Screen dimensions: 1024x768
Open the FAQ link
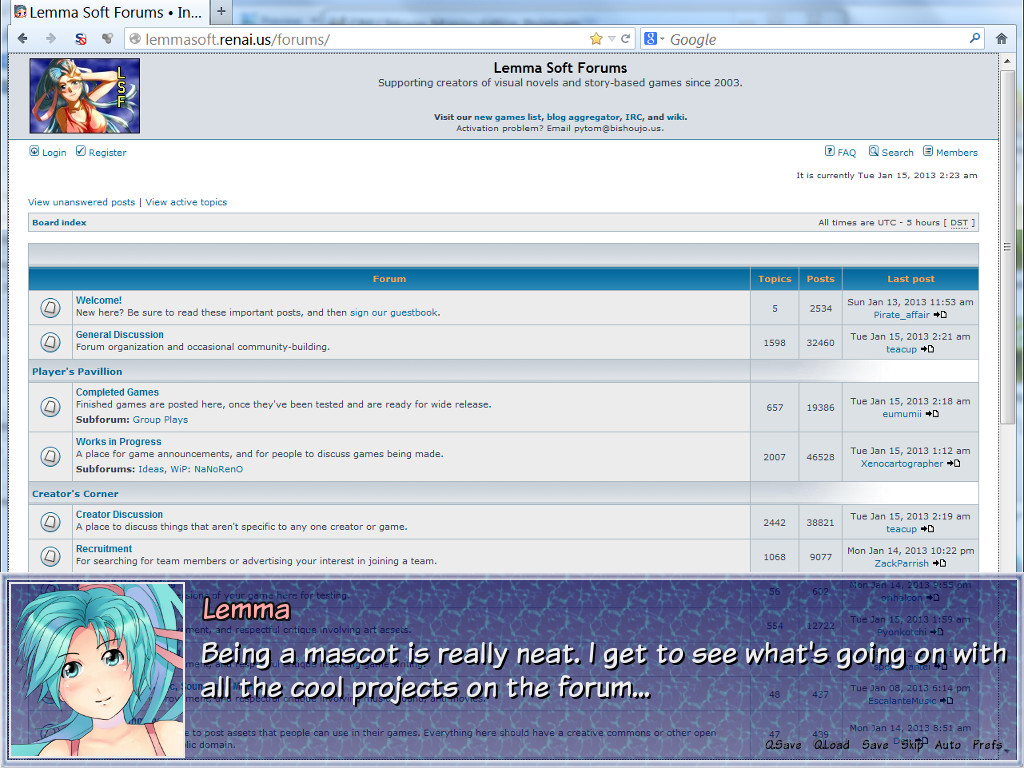tap(840, 152)
